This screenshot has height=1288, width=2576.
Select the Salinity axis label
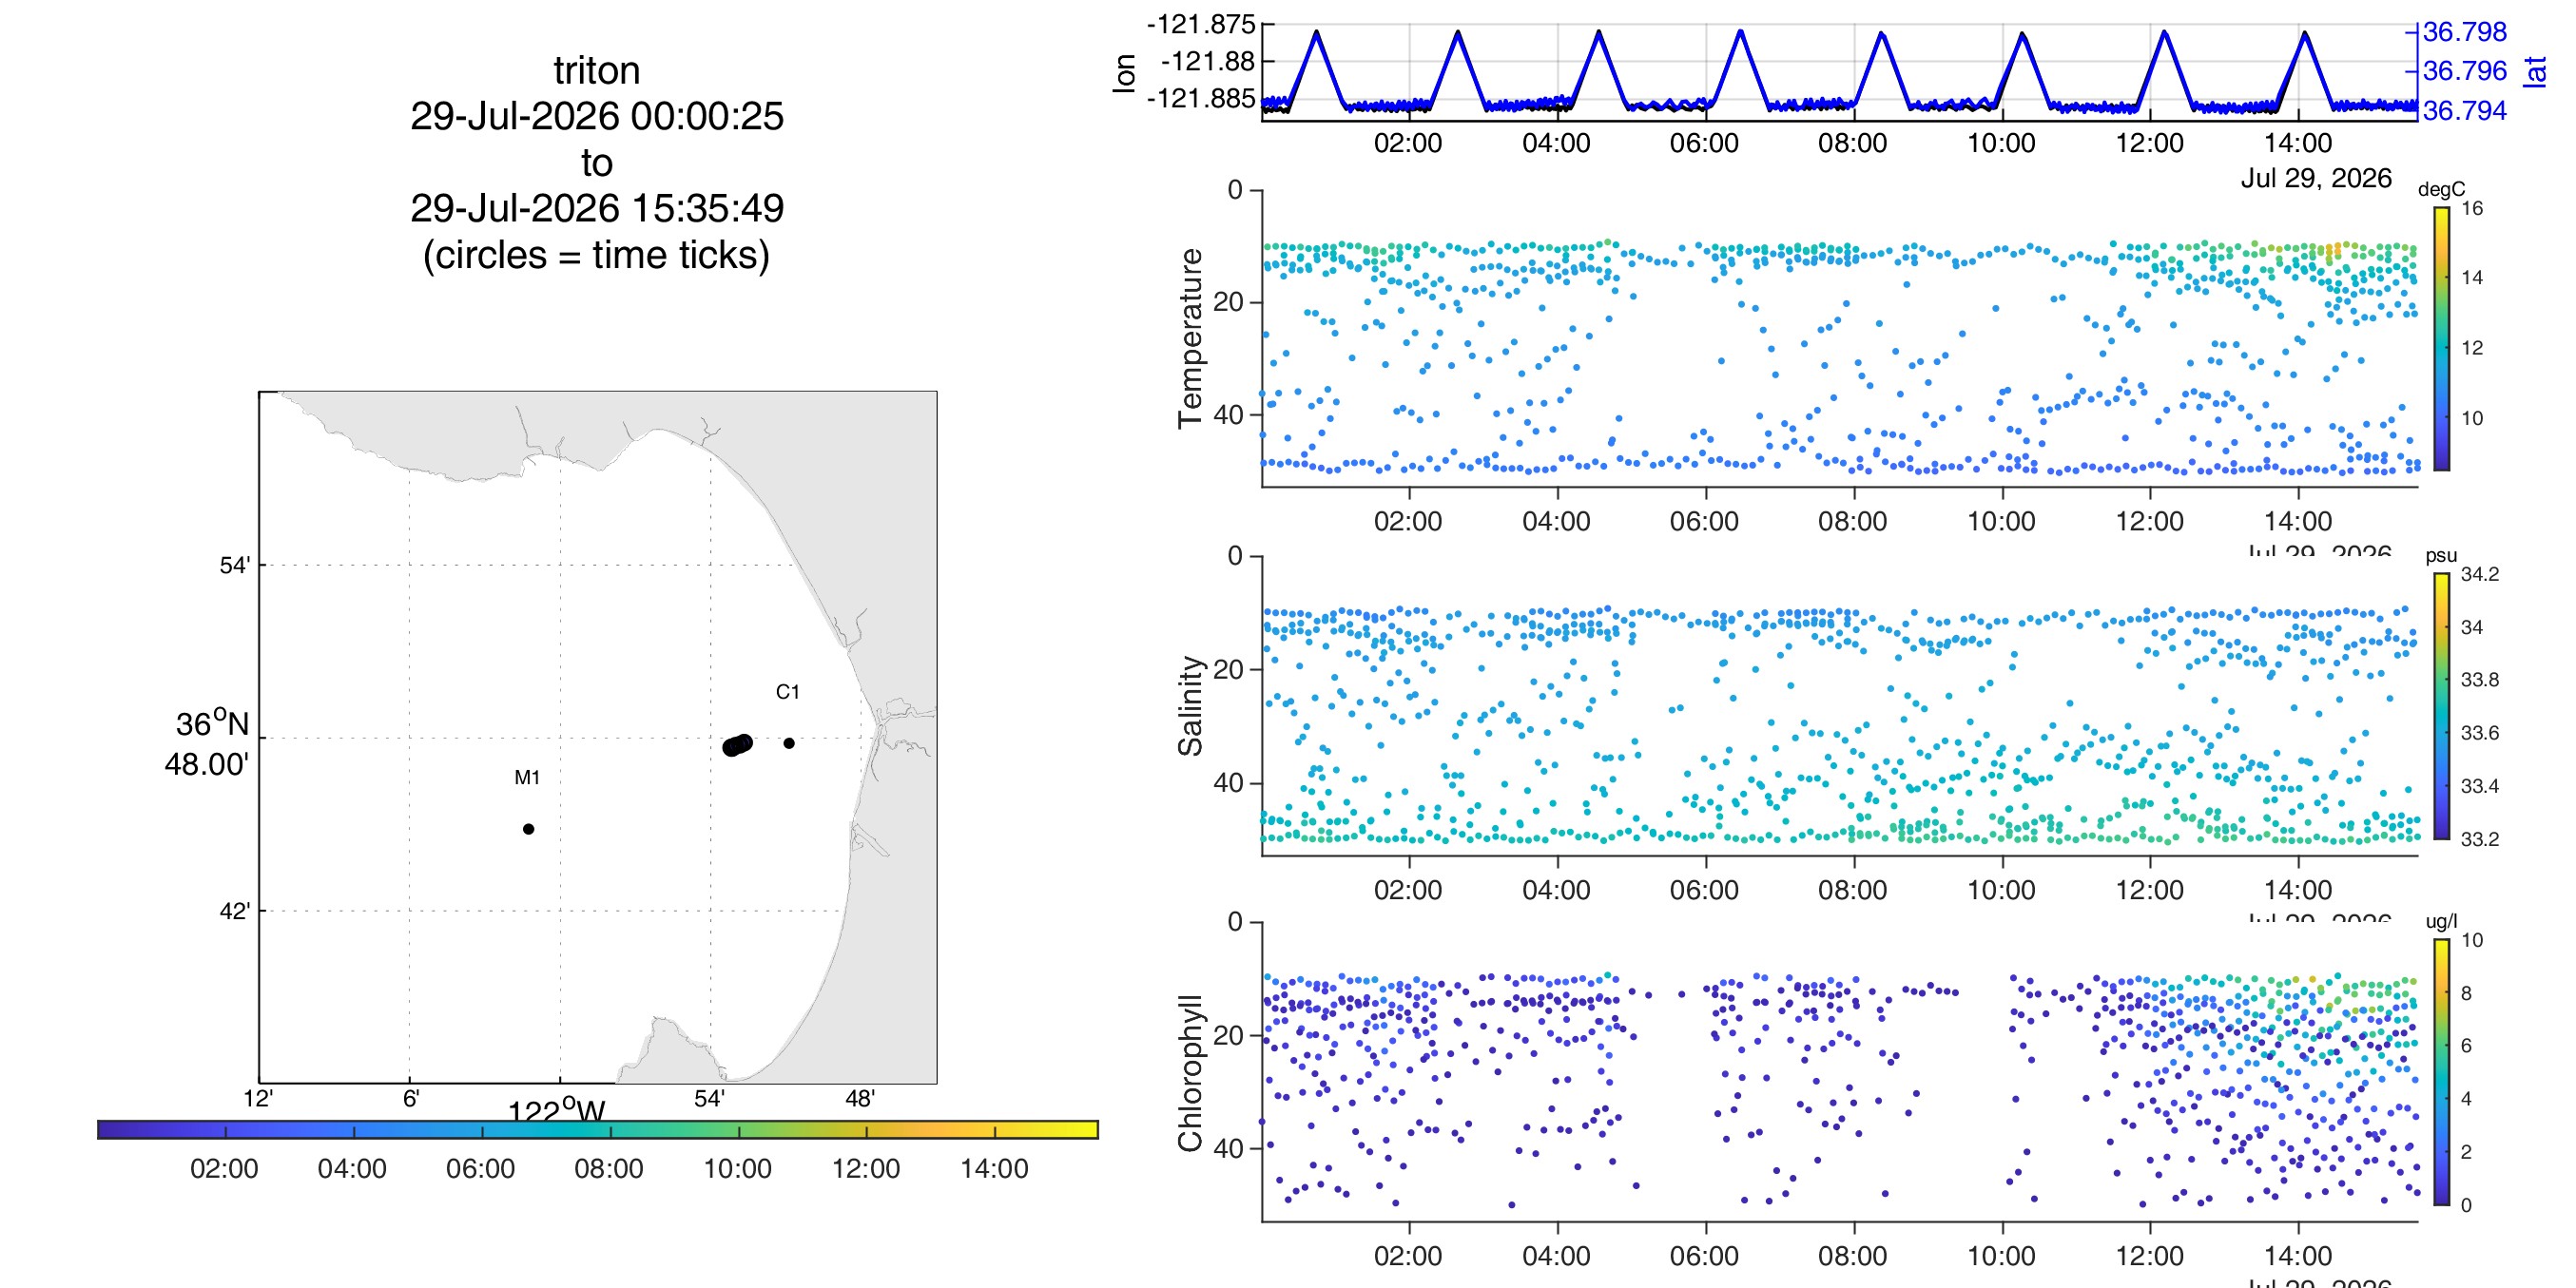click(x=1190, y=706)
